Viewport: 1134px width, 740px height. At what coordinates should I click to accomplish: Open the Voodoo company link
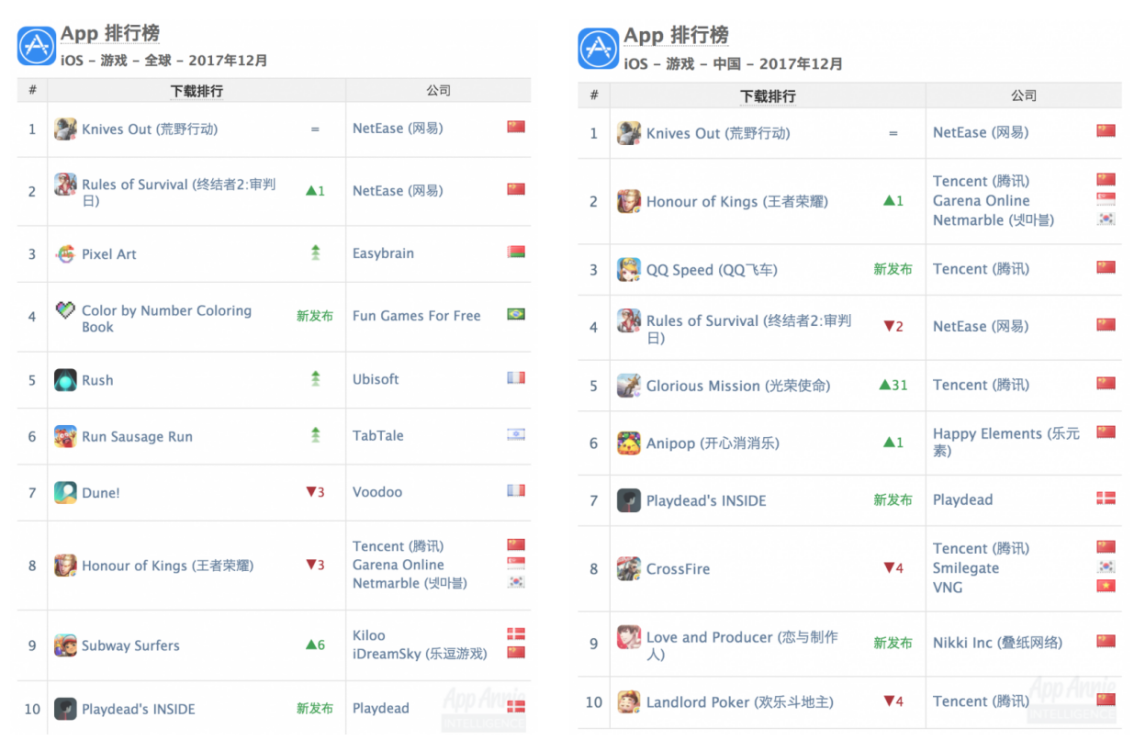click(x=377, y=492)
